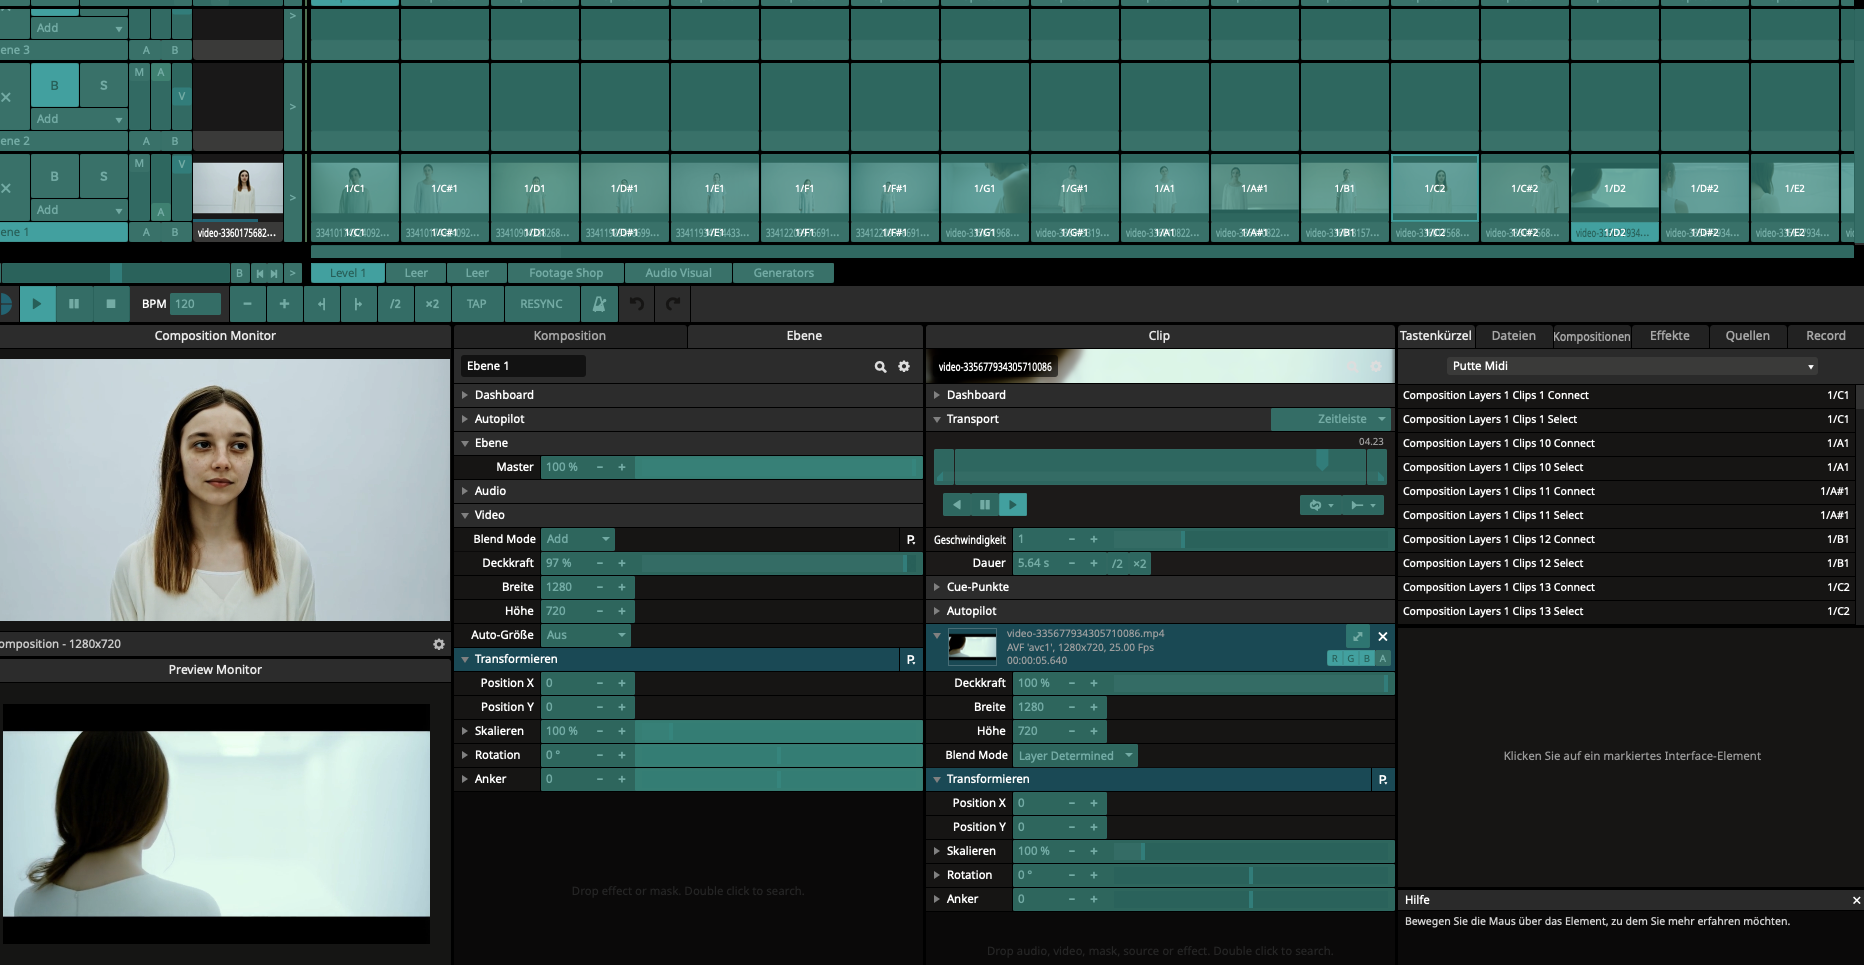The width and height of the screenshot is (1864, 965).
Task: Click the redo arrow icon
Action: pos(673,304)
